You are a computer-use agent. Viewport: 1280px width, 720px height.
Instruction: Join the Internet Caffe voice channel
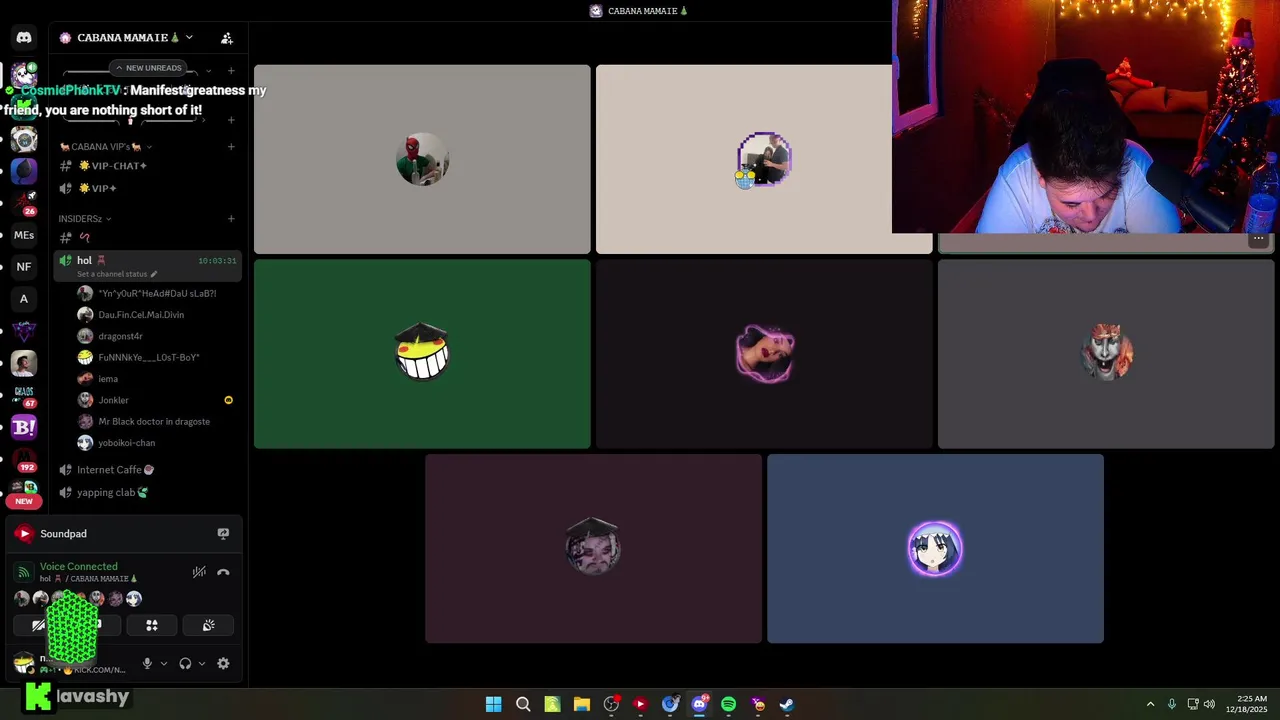(x=148, y=470)
